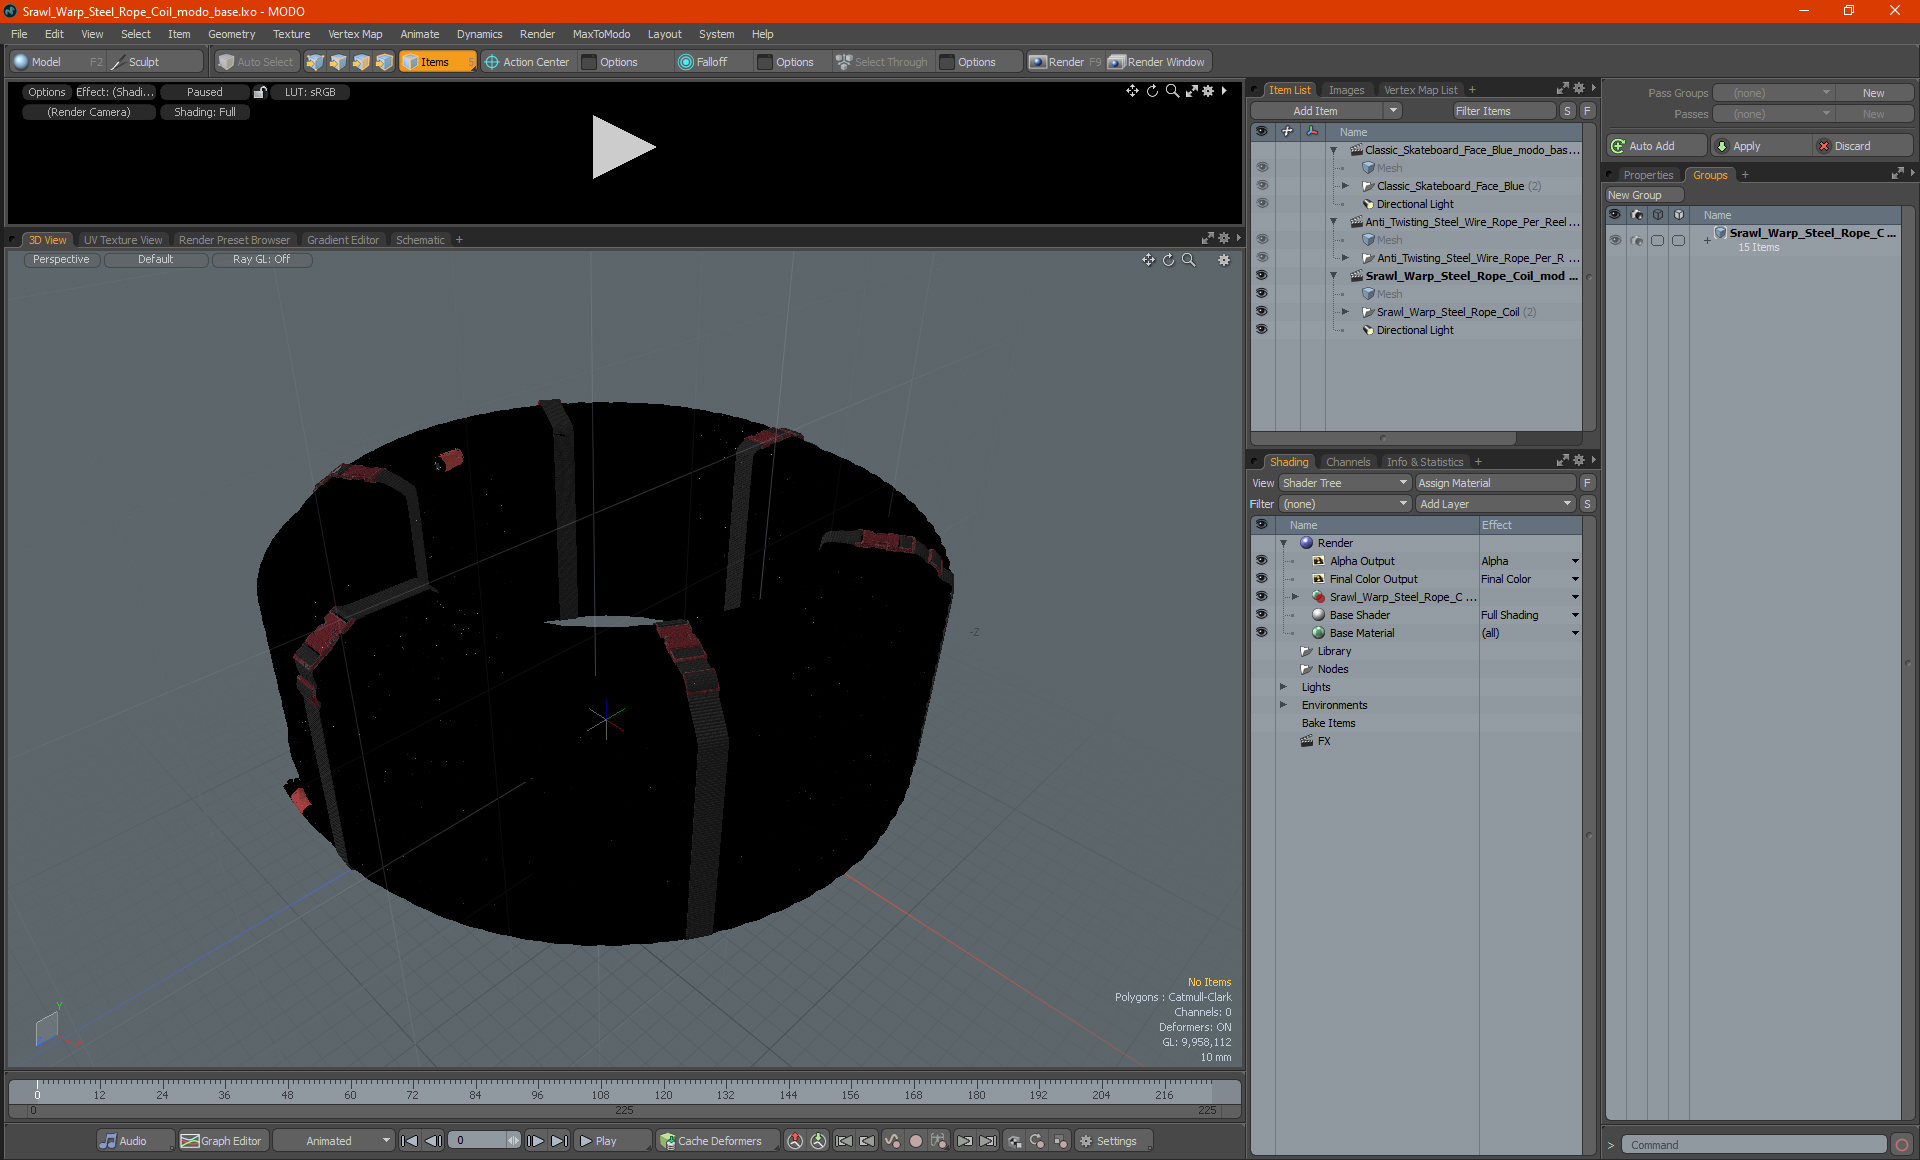Hide the Base Shader layer
The height and width of the screenshot is (1160, 1920).
(1261, 615)
